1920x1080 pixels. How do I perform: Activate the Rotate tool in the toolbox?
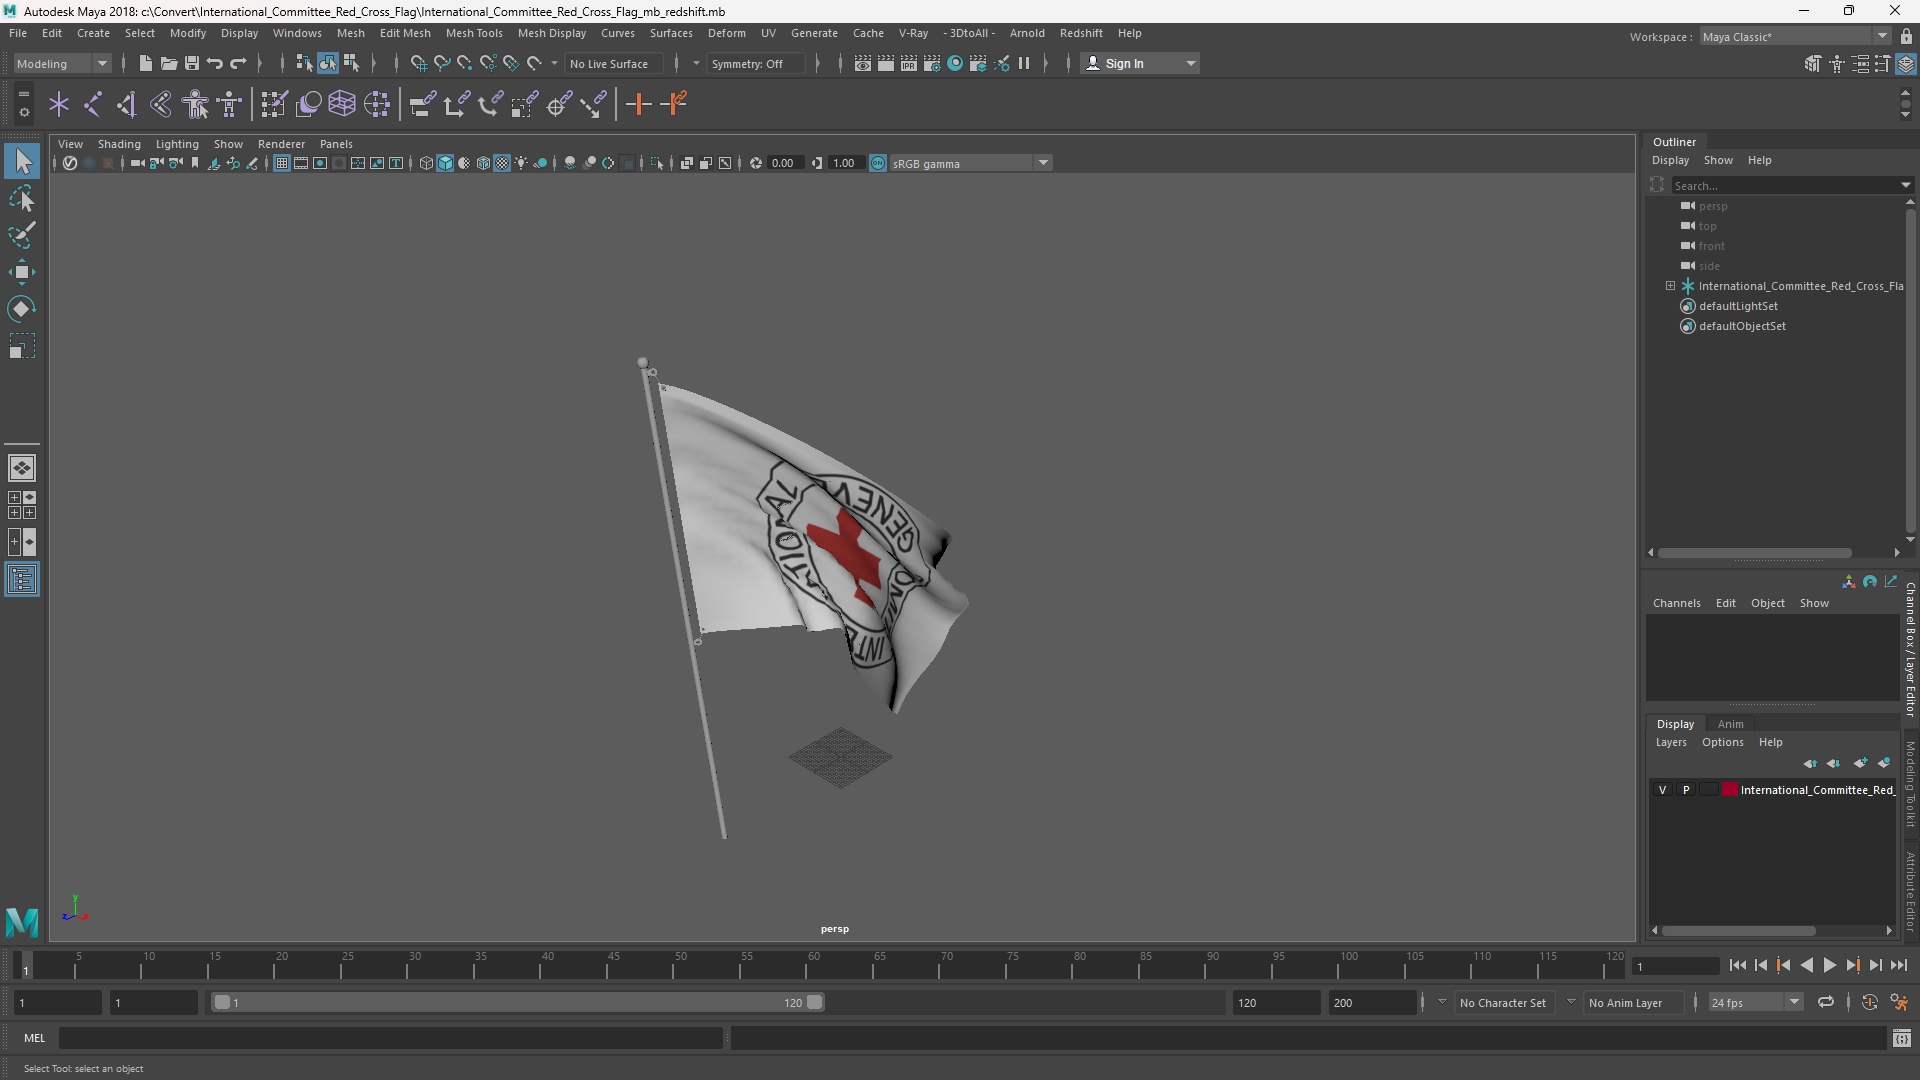point(22,309)
